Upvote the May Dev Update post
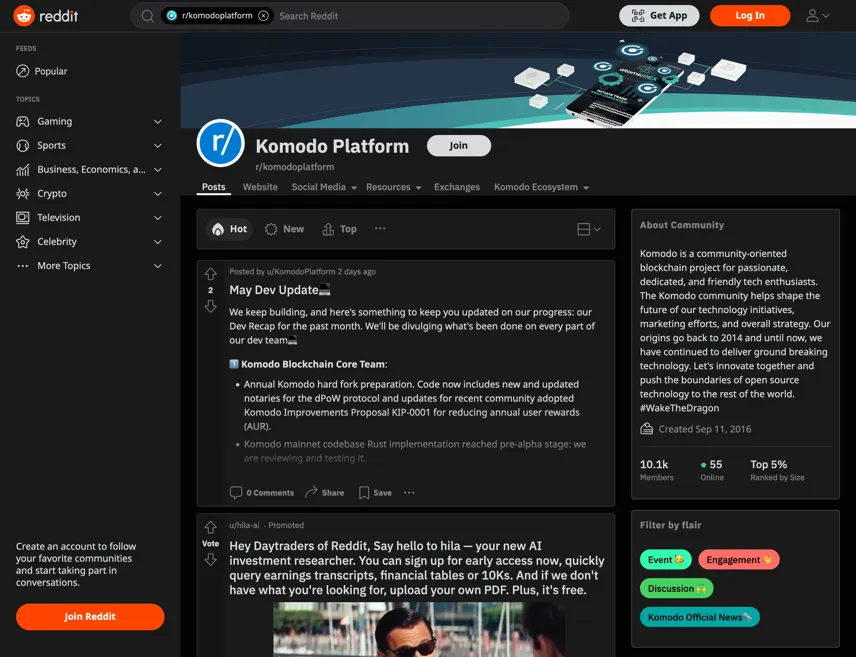856x657 pixels. pyautogui.click(x=211, y=274)
